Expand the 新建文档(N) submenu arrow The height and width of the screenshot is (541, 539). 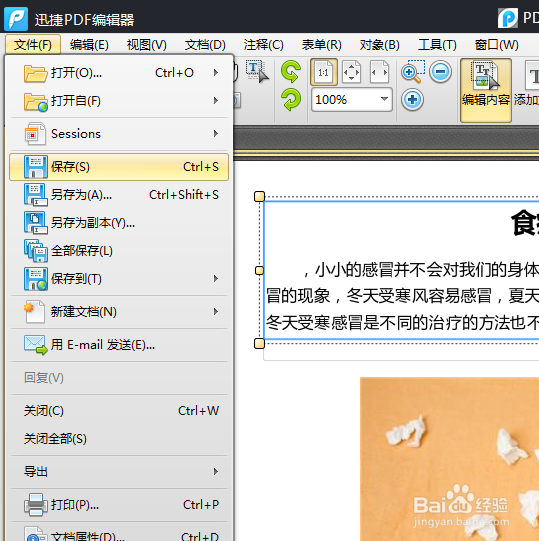click(216, 312)
